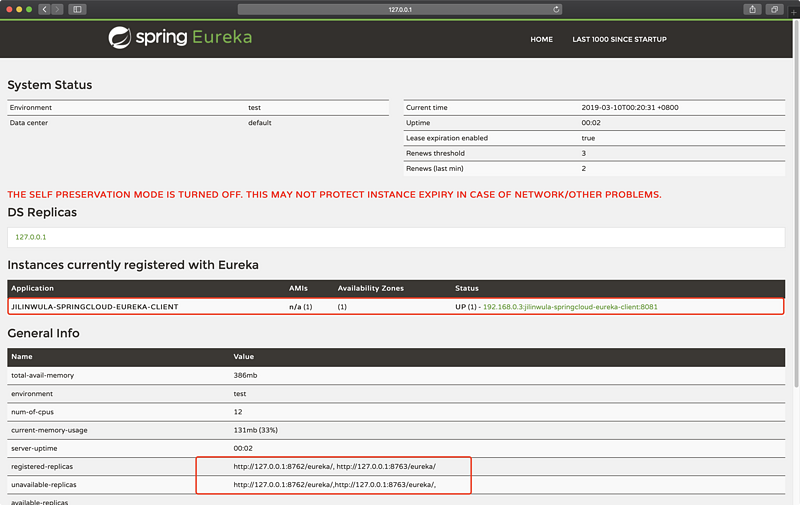Click the Application column header
Screen dimensions: 800x505
32,289
